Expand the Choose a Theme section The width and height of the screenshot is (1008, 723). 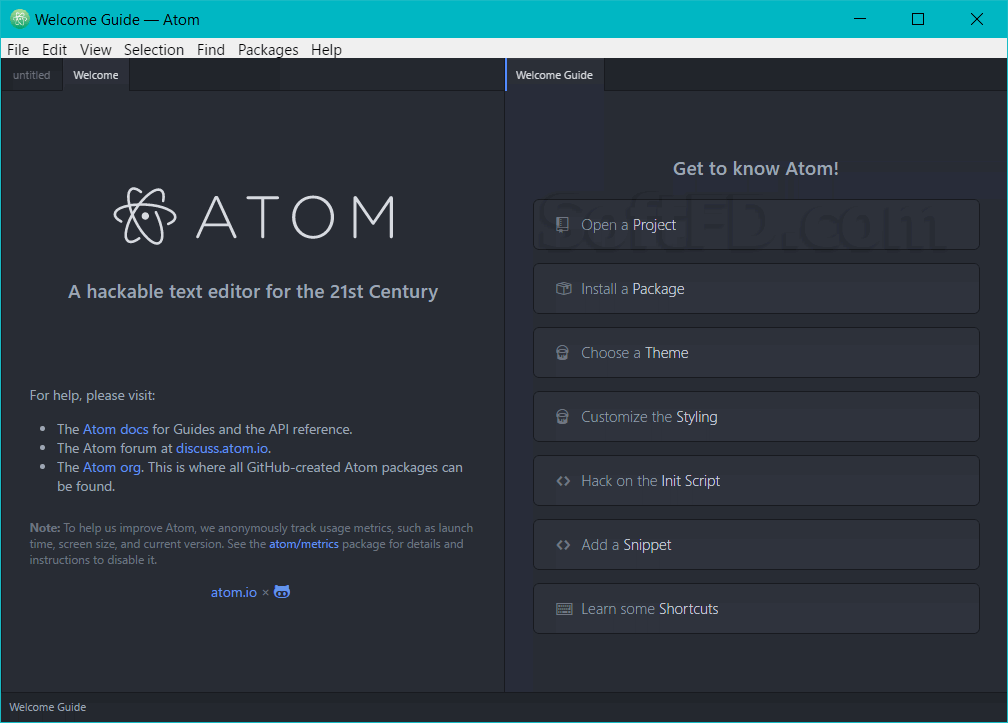click(756, 353)
